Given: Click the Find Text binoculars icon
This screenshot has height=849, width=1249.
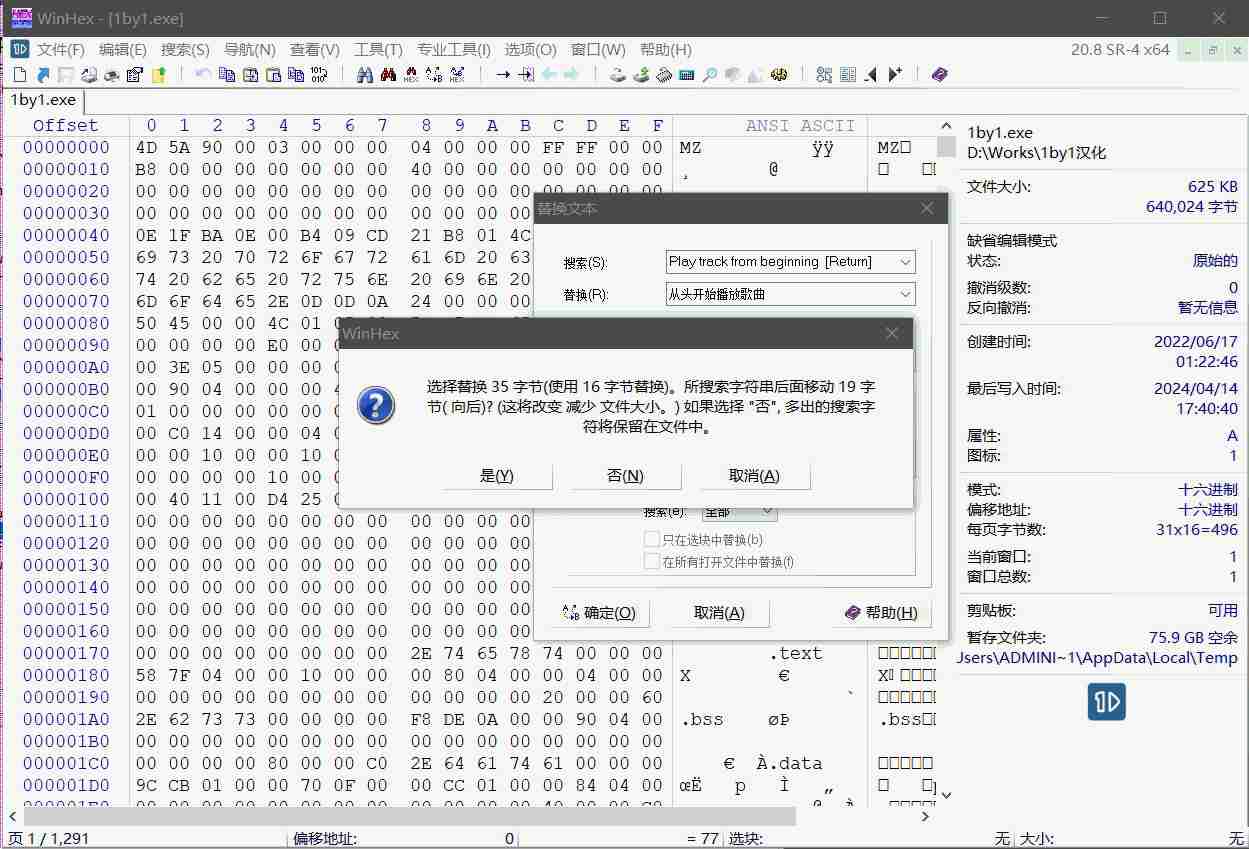Looking at the screenshot, I should tap(365, 75).
